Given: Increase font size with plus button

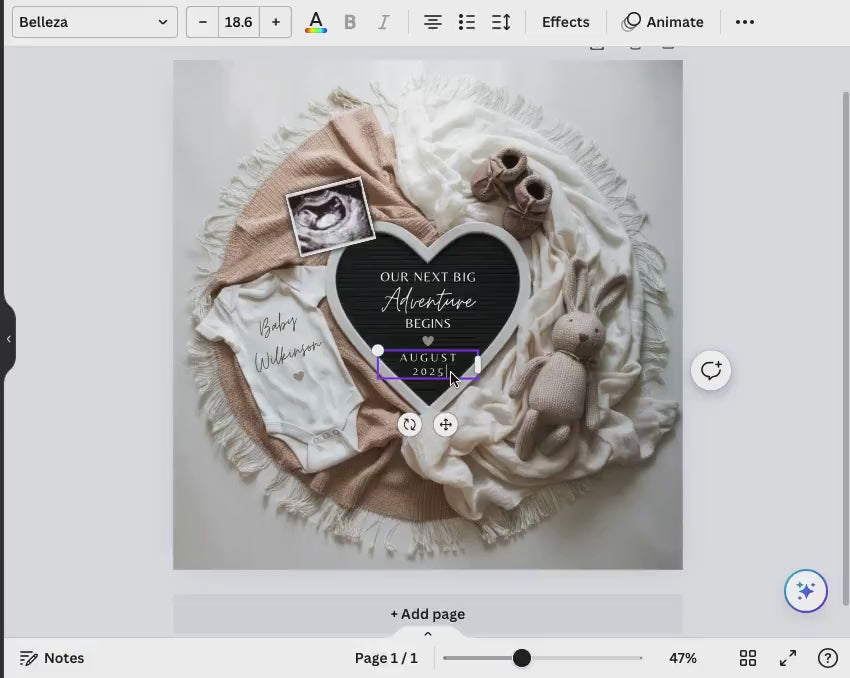Looking at the screenshot, I should click(275, 22).
